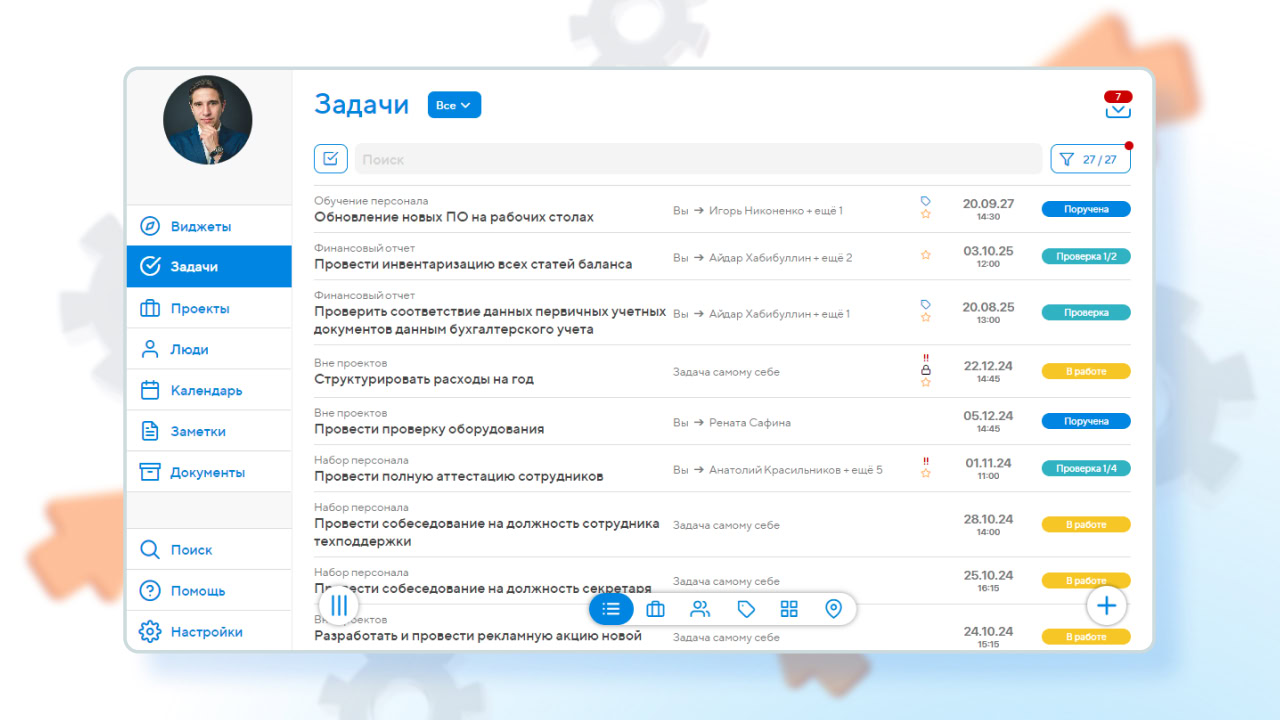Select the people grouping icon in bottom toolbar
This screenshot has height=720, width=1280.
coord(700,608)
